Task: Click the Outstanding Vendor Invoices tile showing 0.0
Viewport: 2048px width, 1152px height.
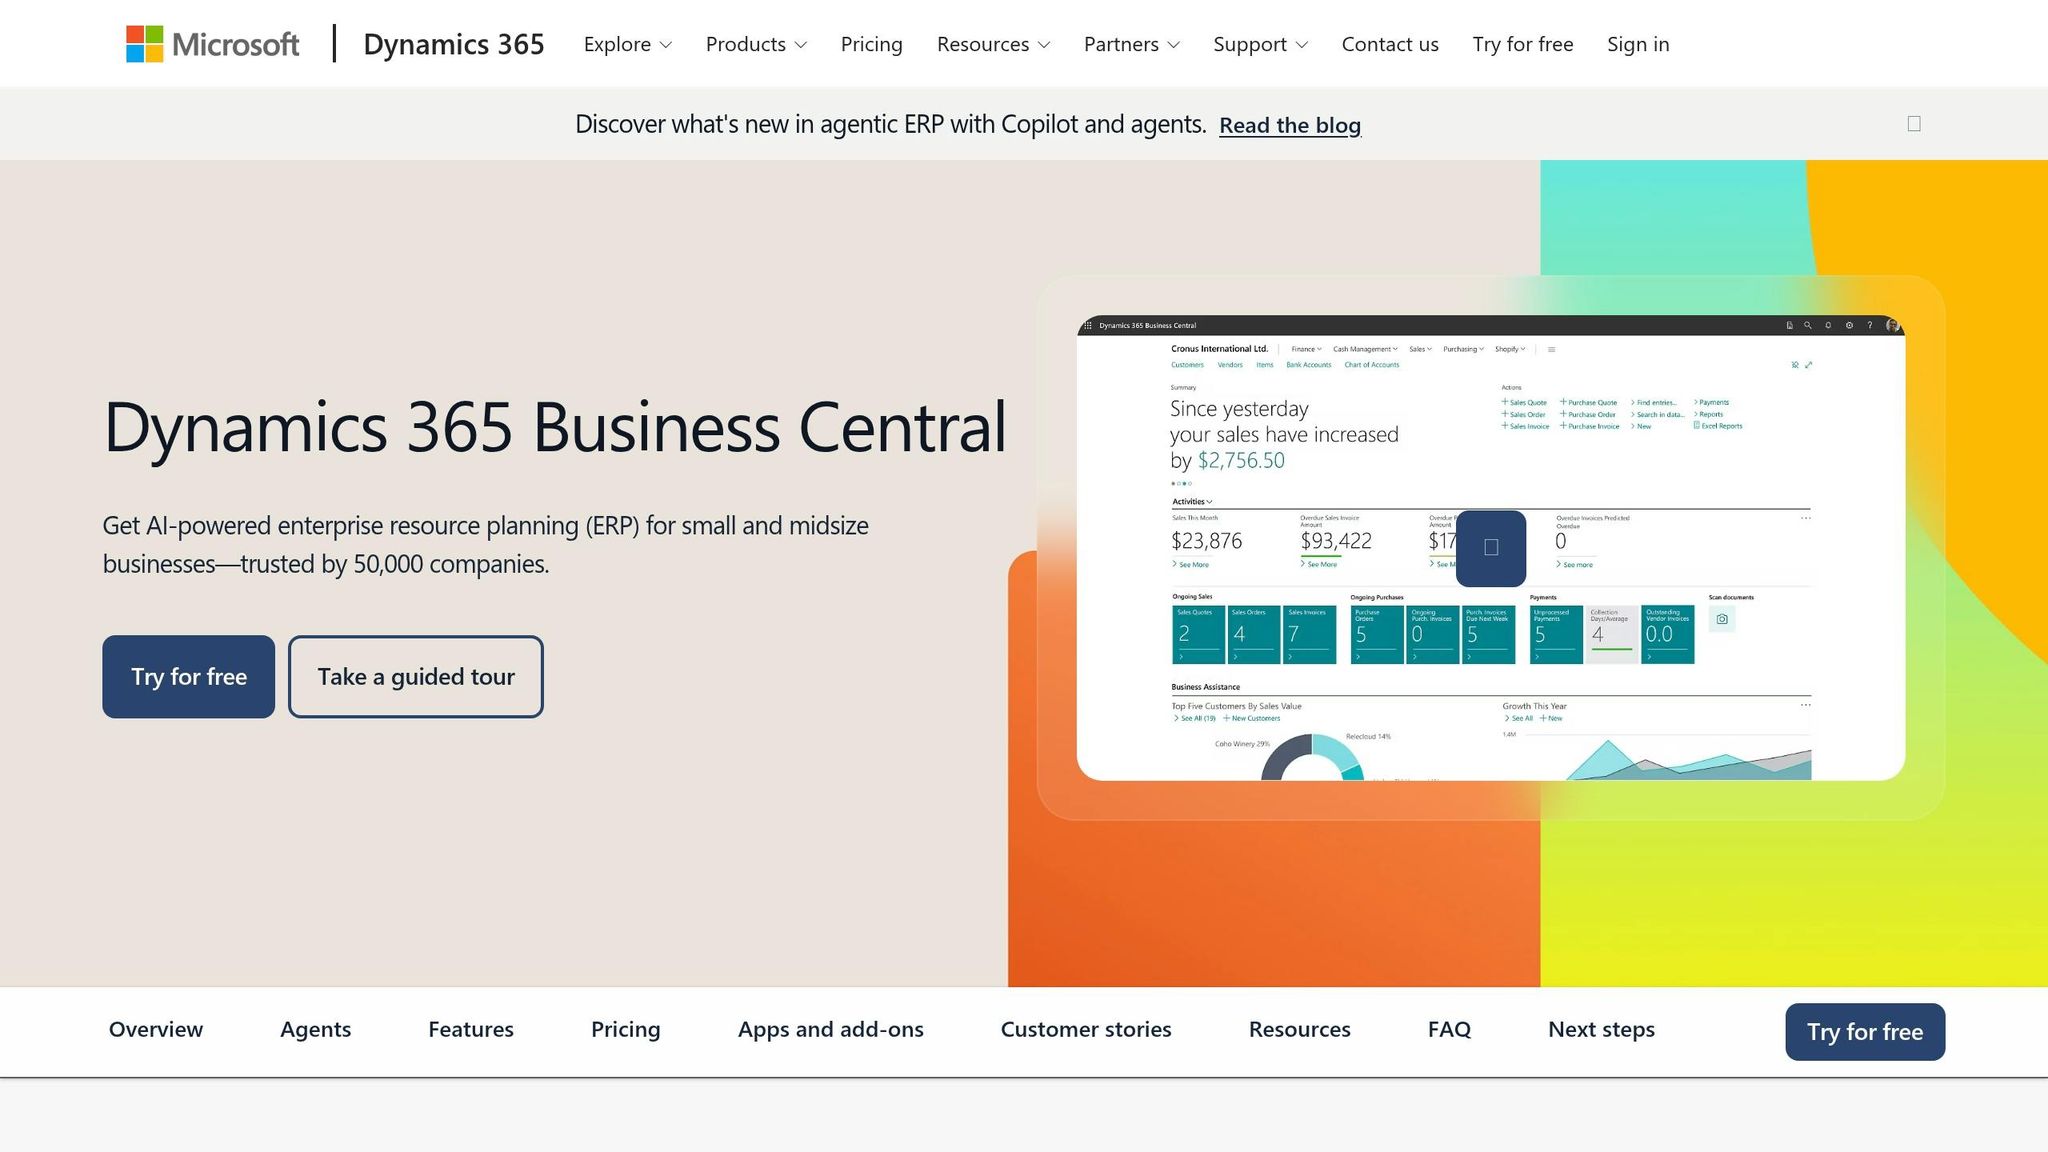Action: [1668, 634]
